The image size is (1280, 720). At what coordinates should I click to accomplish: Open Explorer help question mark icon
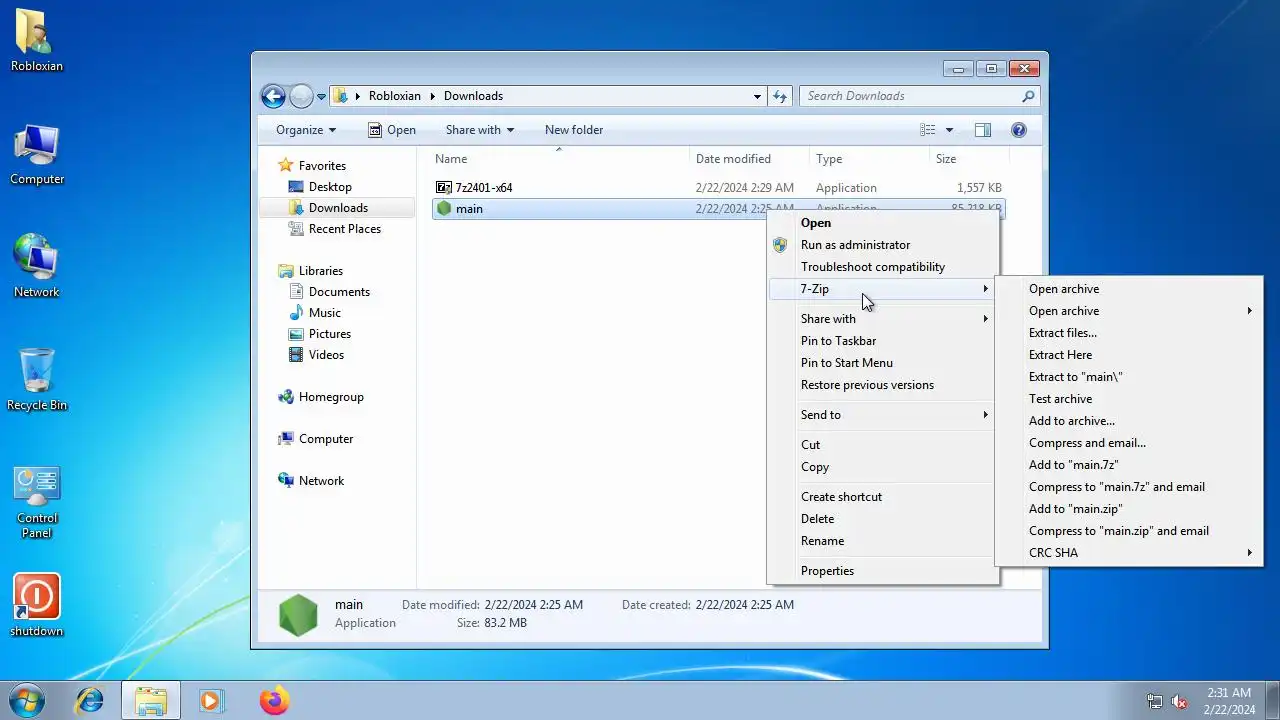click(x=1019, y=130)
